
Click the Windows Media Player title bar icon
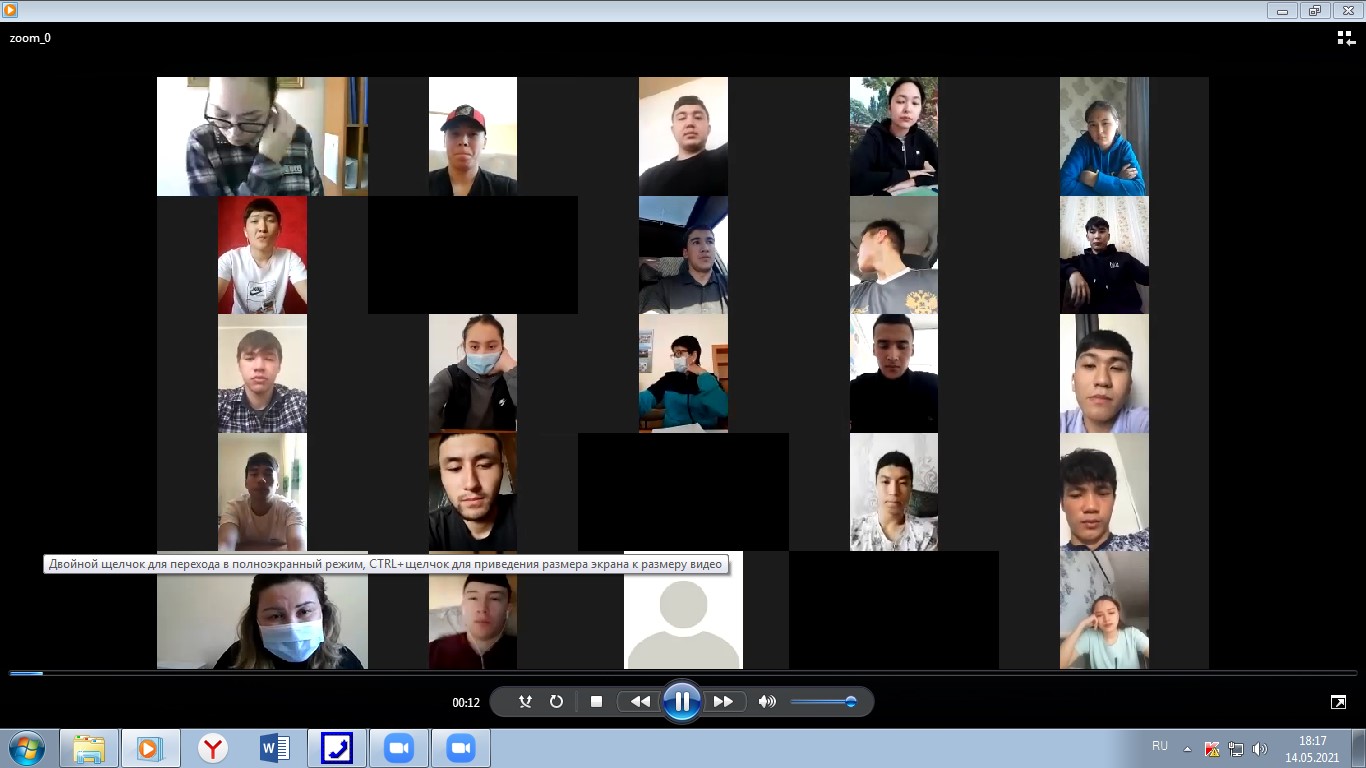(10, 10)
